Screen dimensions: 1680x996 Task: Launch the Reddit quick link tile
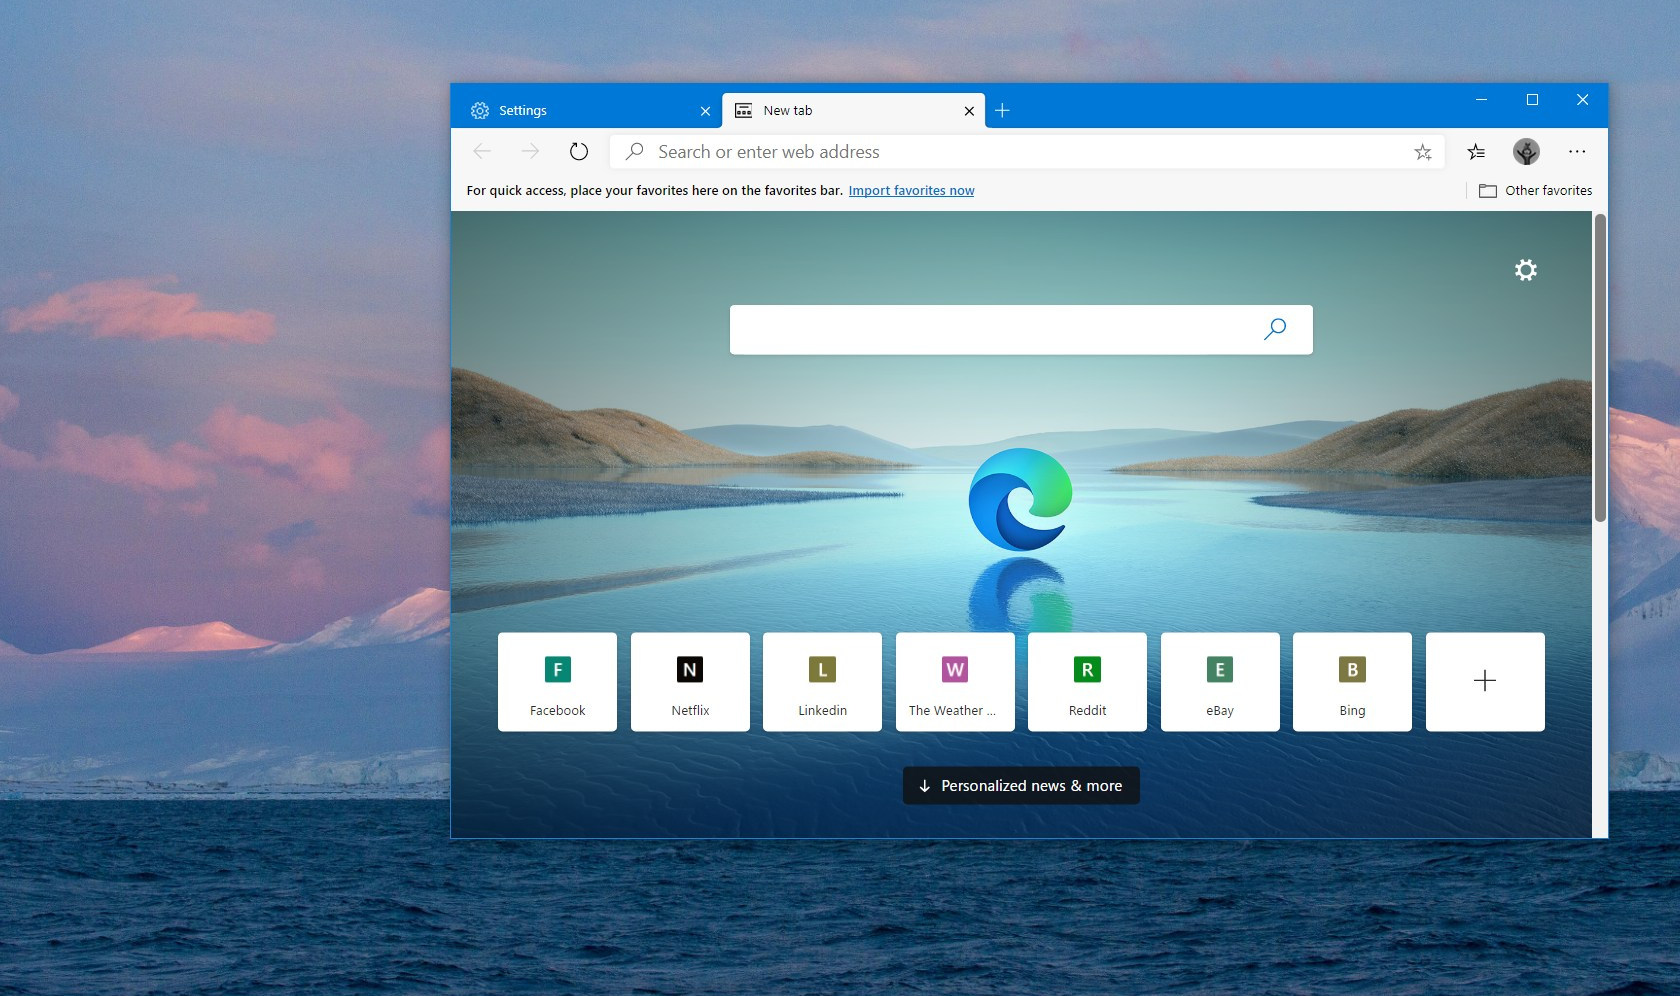tap(1087, 681)
